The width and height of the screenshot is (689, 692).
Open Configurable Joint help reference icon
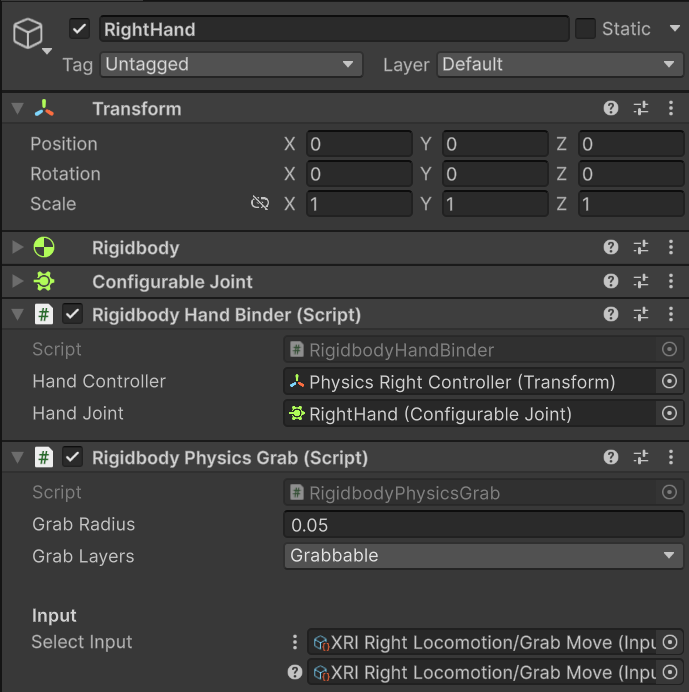click(611, 281)
